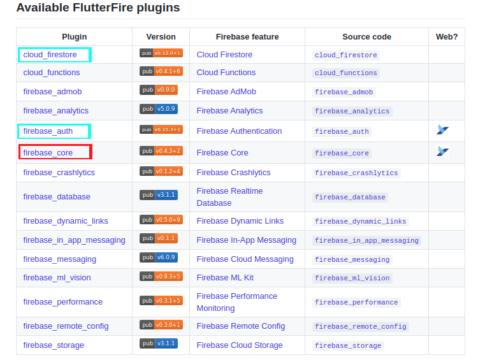The image size is (485, 360).
Task: Open the cloud_functions plugin link
Action: [52, 72]
